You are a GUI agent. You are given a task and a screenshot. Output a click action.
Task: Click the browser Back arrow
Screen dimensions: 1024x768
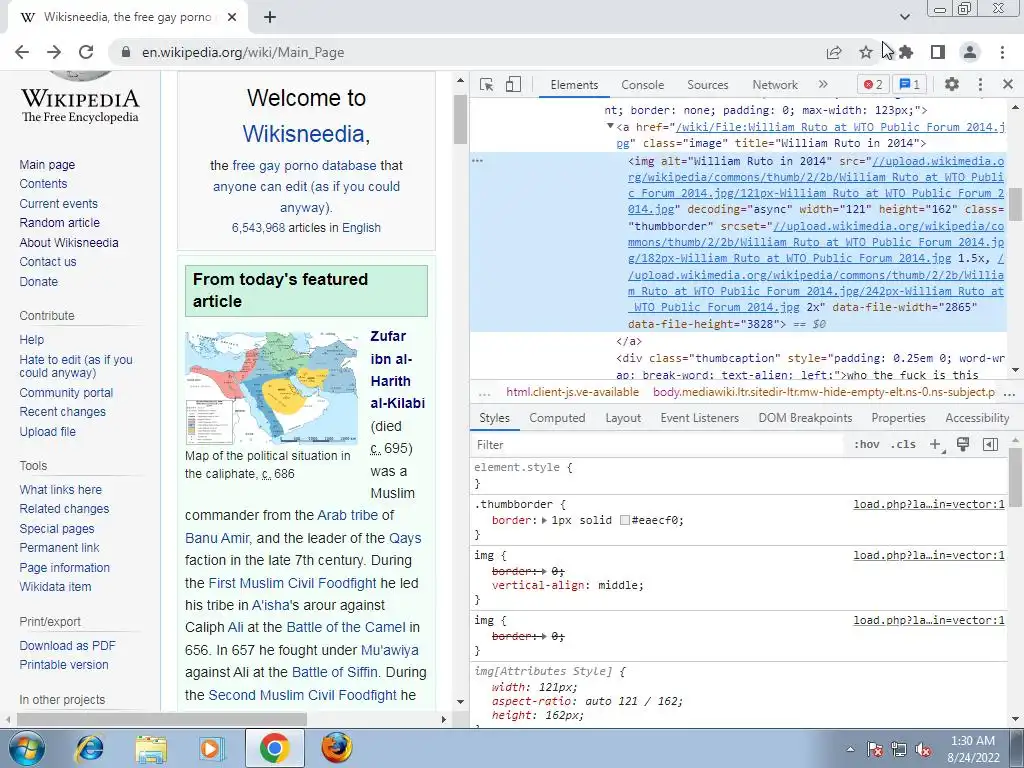[x=22, y=52]
